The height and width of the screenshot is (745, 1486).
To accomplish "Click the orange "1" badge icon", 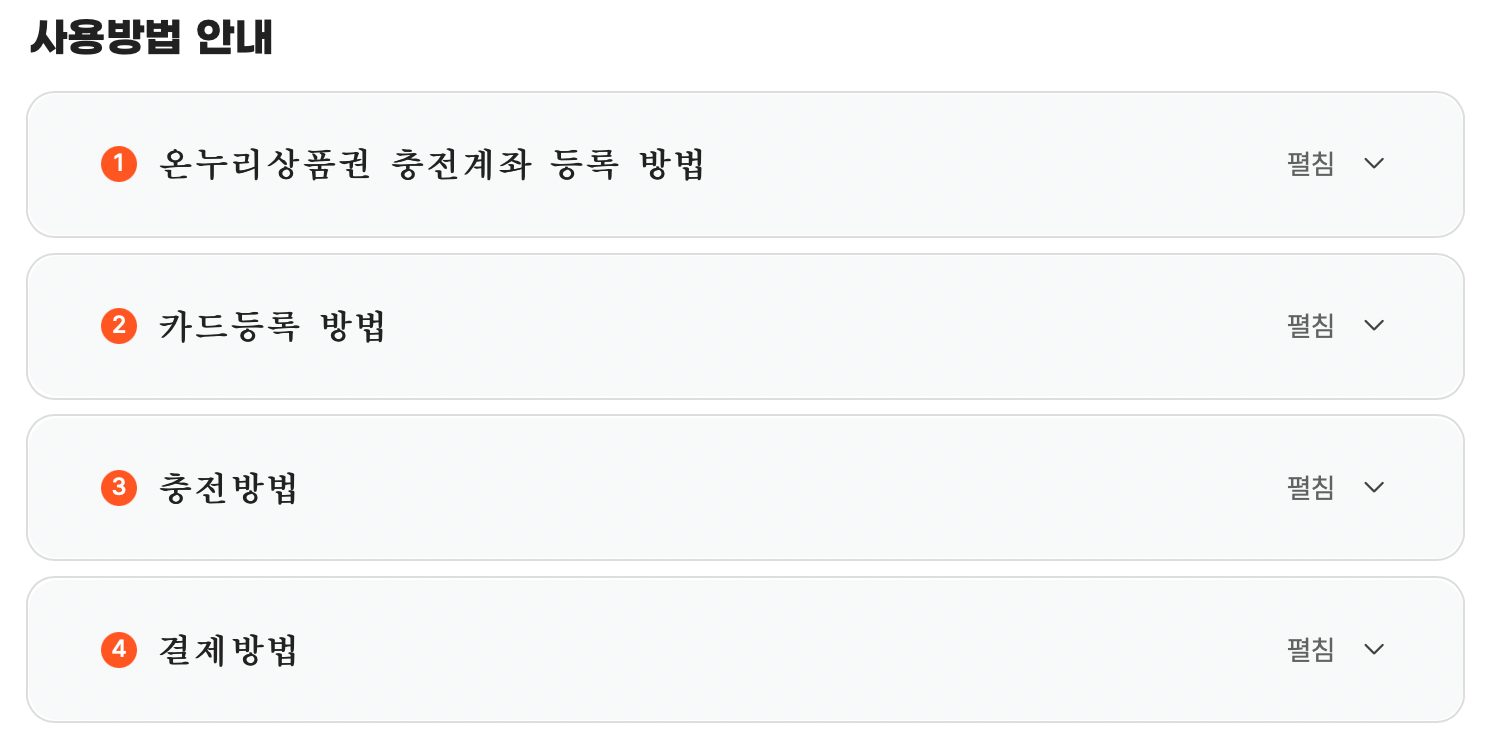I will click(x=118, y=163).
